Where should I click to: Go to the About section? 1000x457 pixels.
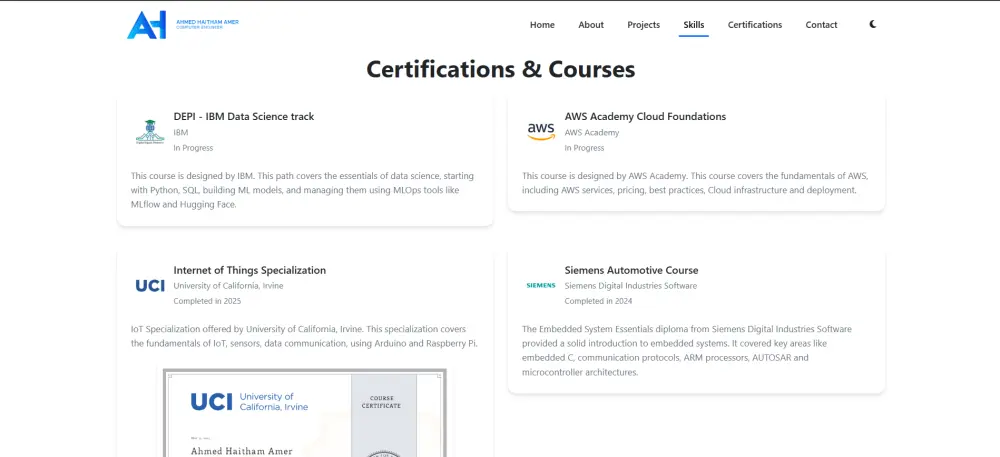coord(591,25)
